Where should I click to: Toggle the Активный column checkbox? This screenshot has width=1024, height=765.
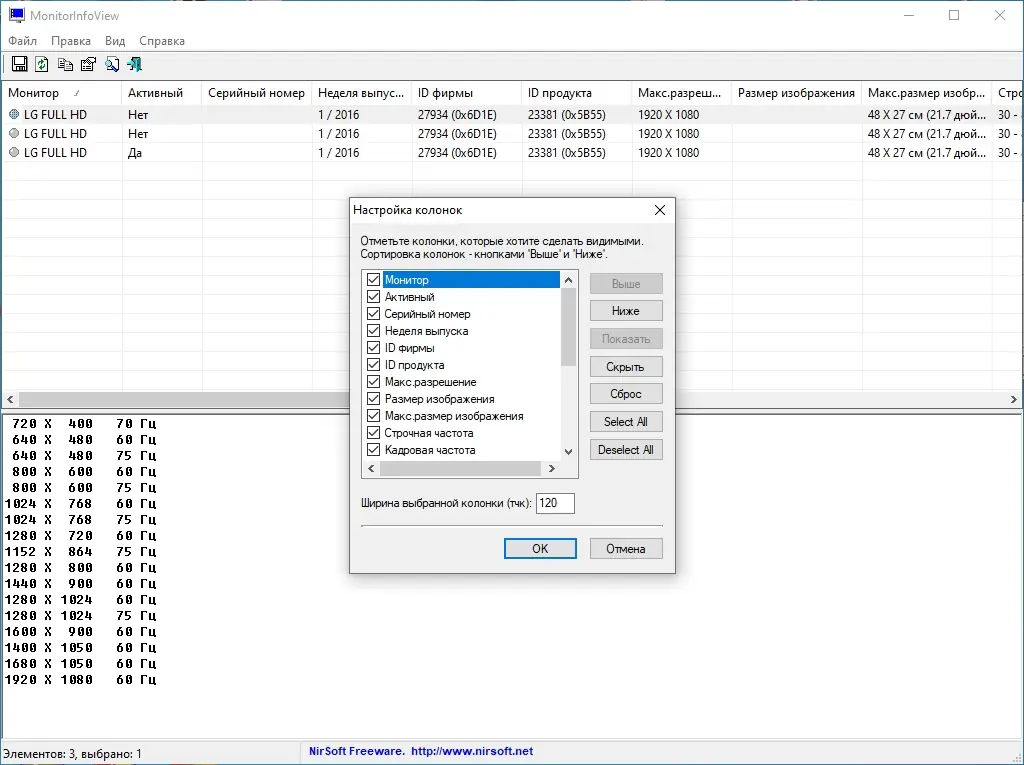click(374, 297)
